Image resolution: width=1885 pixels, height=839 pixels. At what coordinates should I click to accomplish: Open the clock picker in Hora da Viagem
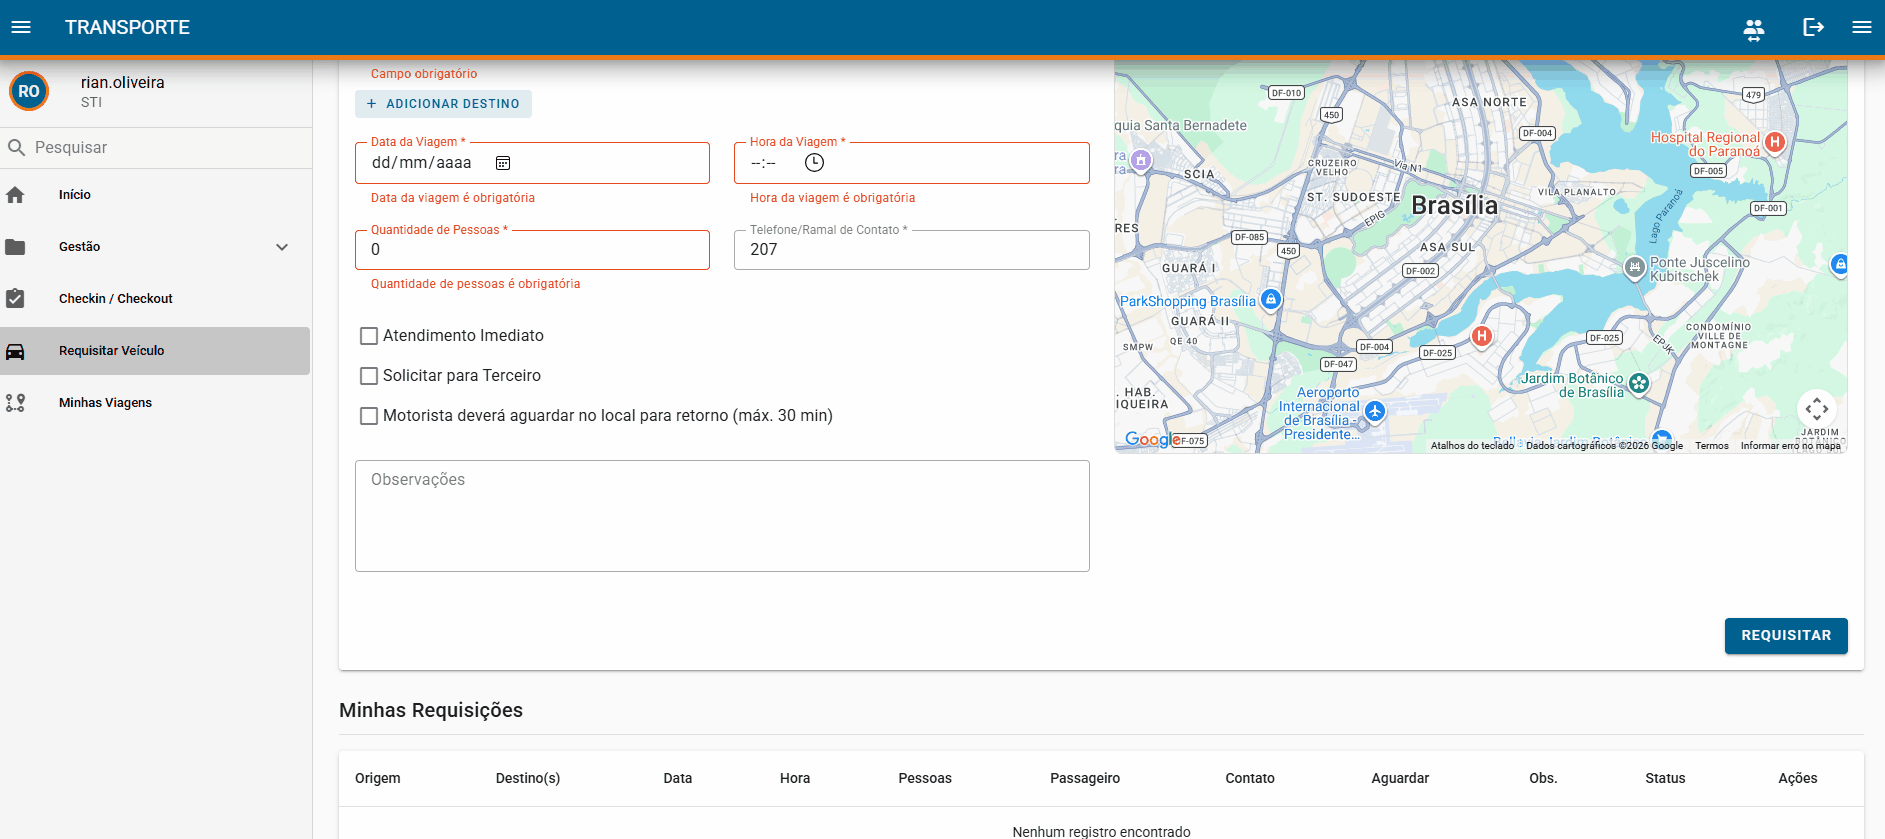pos(815,162)
